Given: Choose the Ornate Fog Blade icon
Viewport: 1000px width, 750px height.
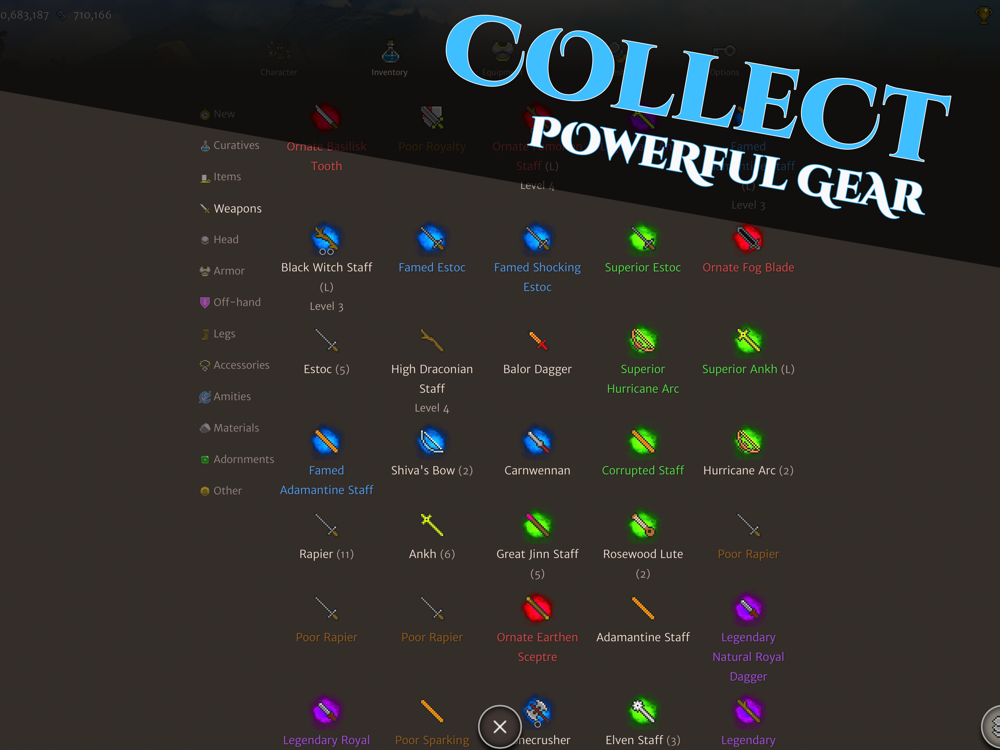Looking at the screenshot, I should [748, 239].
